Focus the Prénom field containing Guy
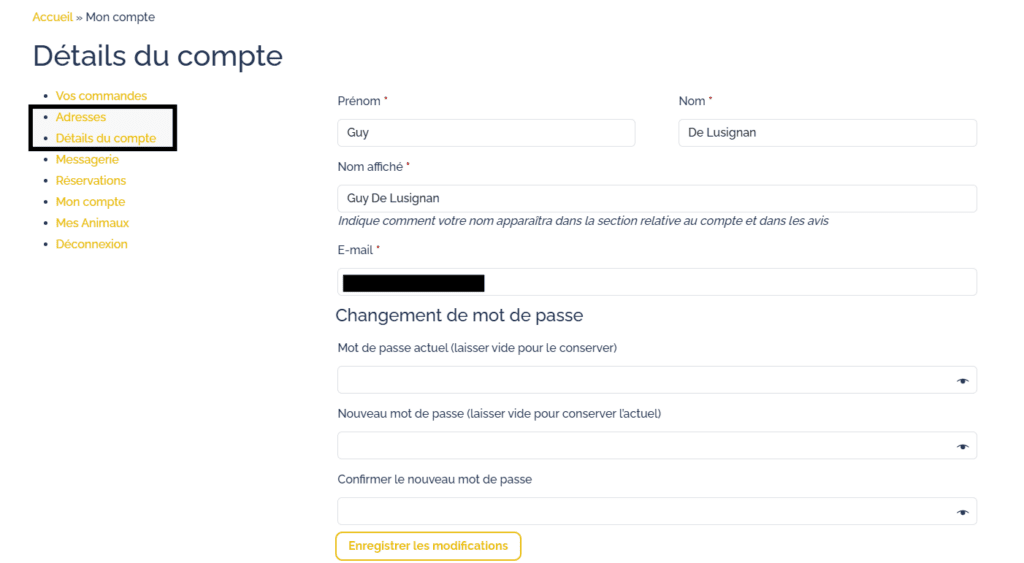This screenshot has width=1024, height=563. [x=486, y=133]
